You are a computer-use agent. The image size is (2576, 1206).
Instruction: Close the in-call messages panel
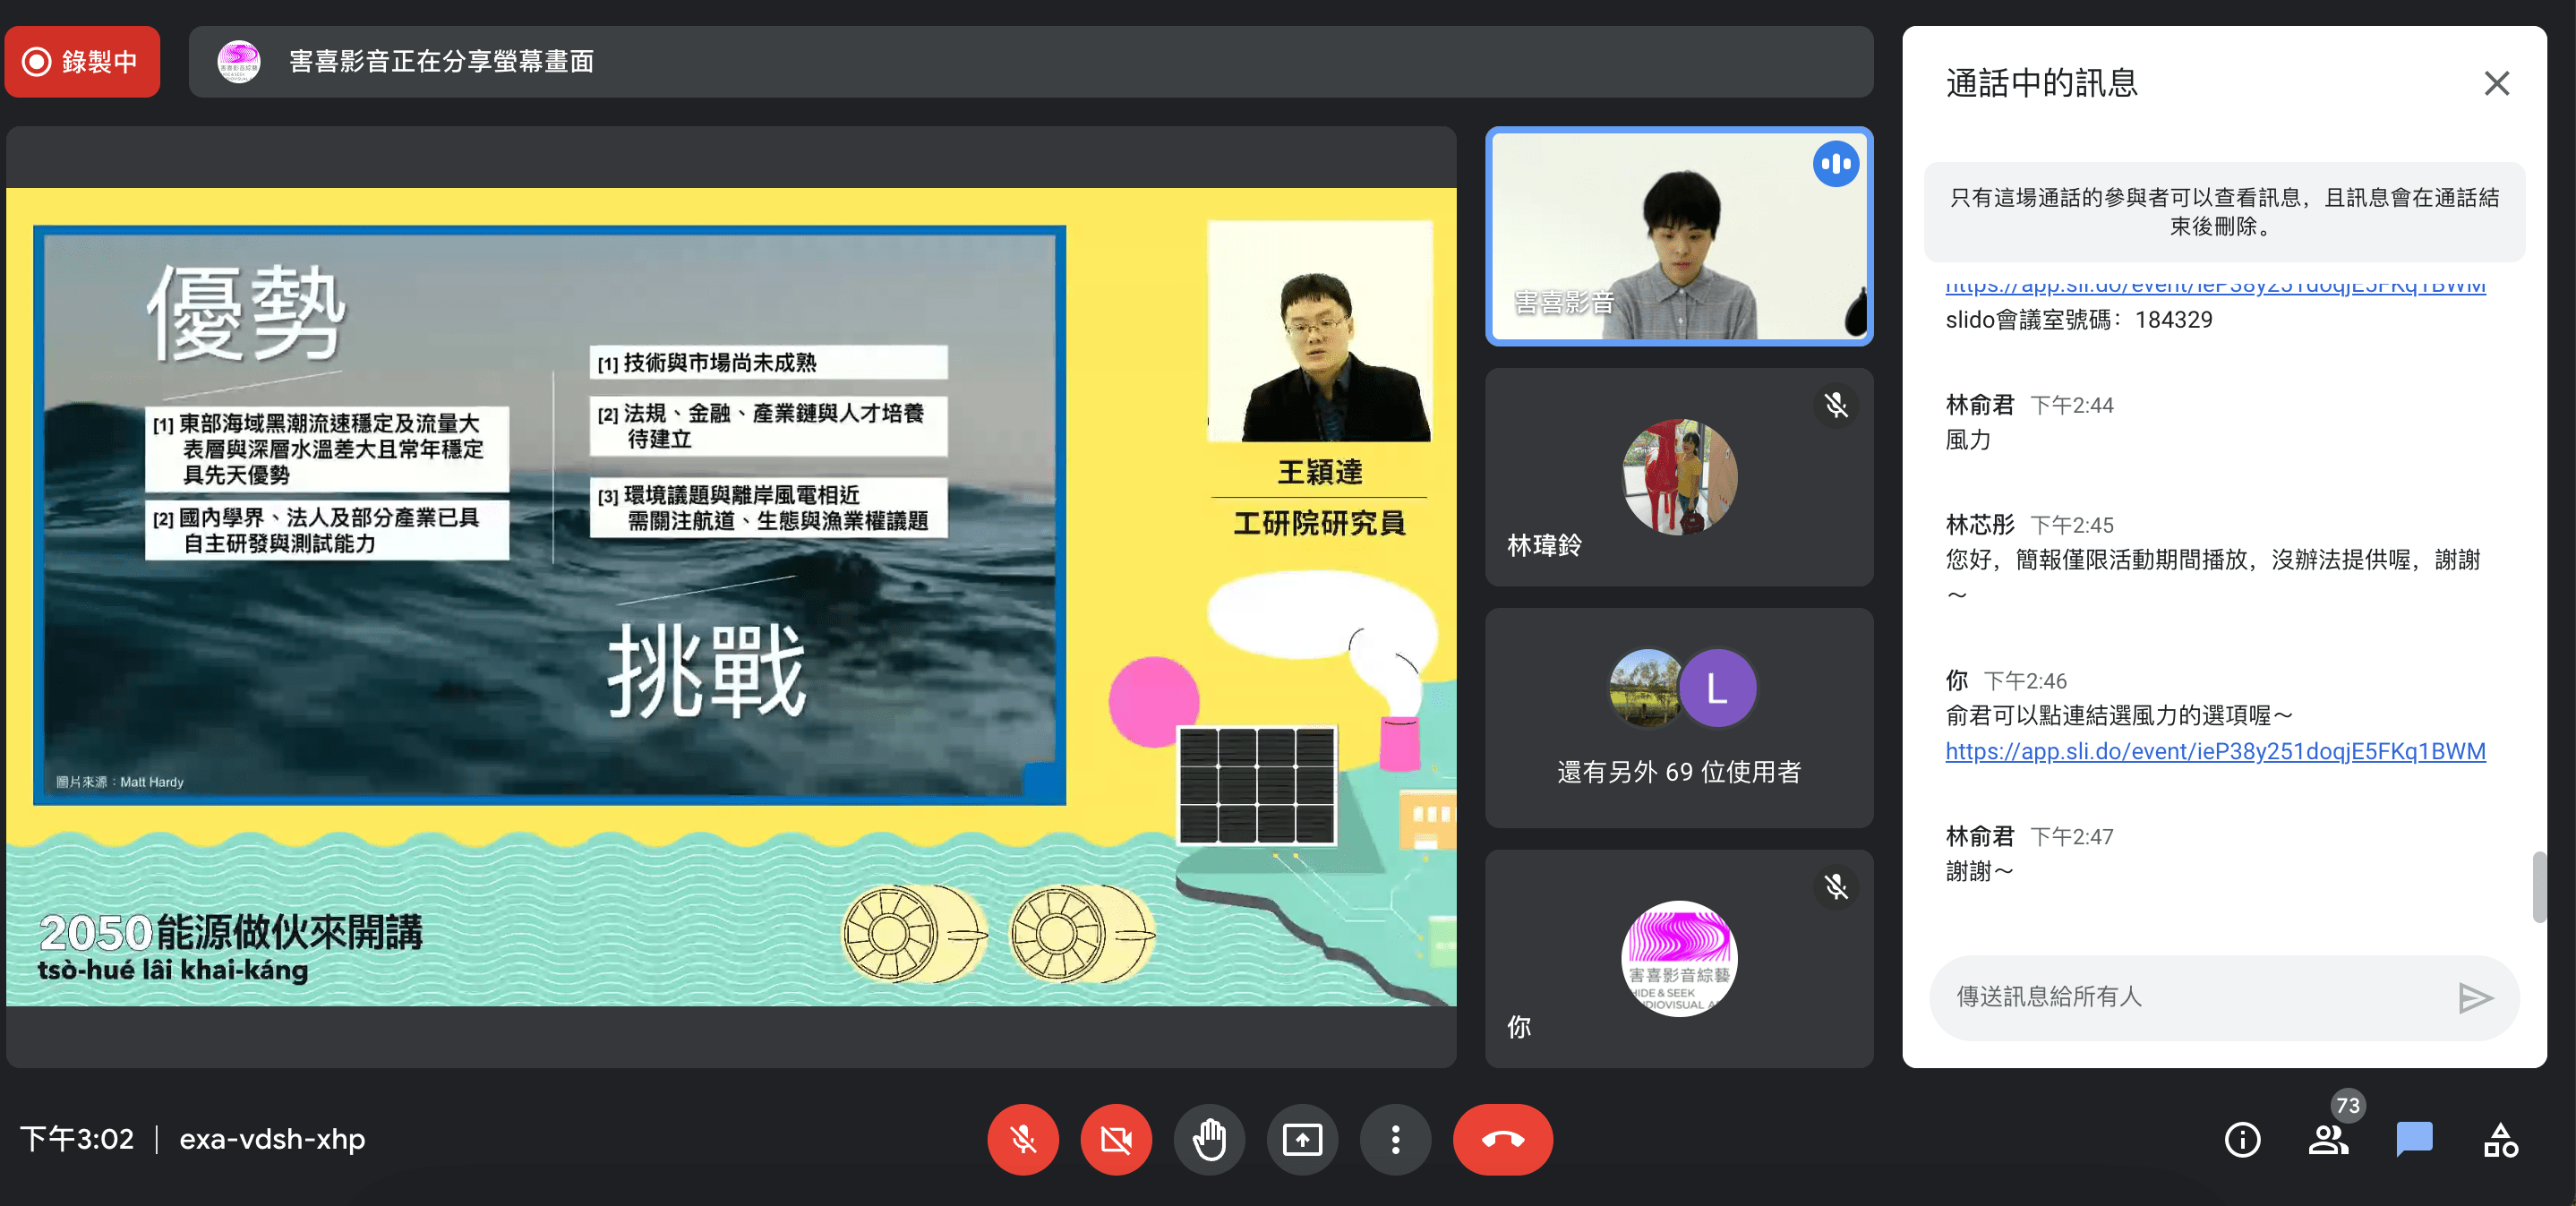point(2496,83)
